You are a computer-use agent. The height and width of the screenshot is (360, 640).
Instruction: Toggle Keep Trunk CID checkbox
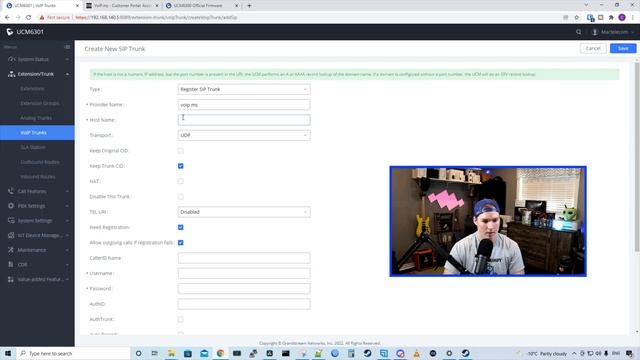click(180, 166)
